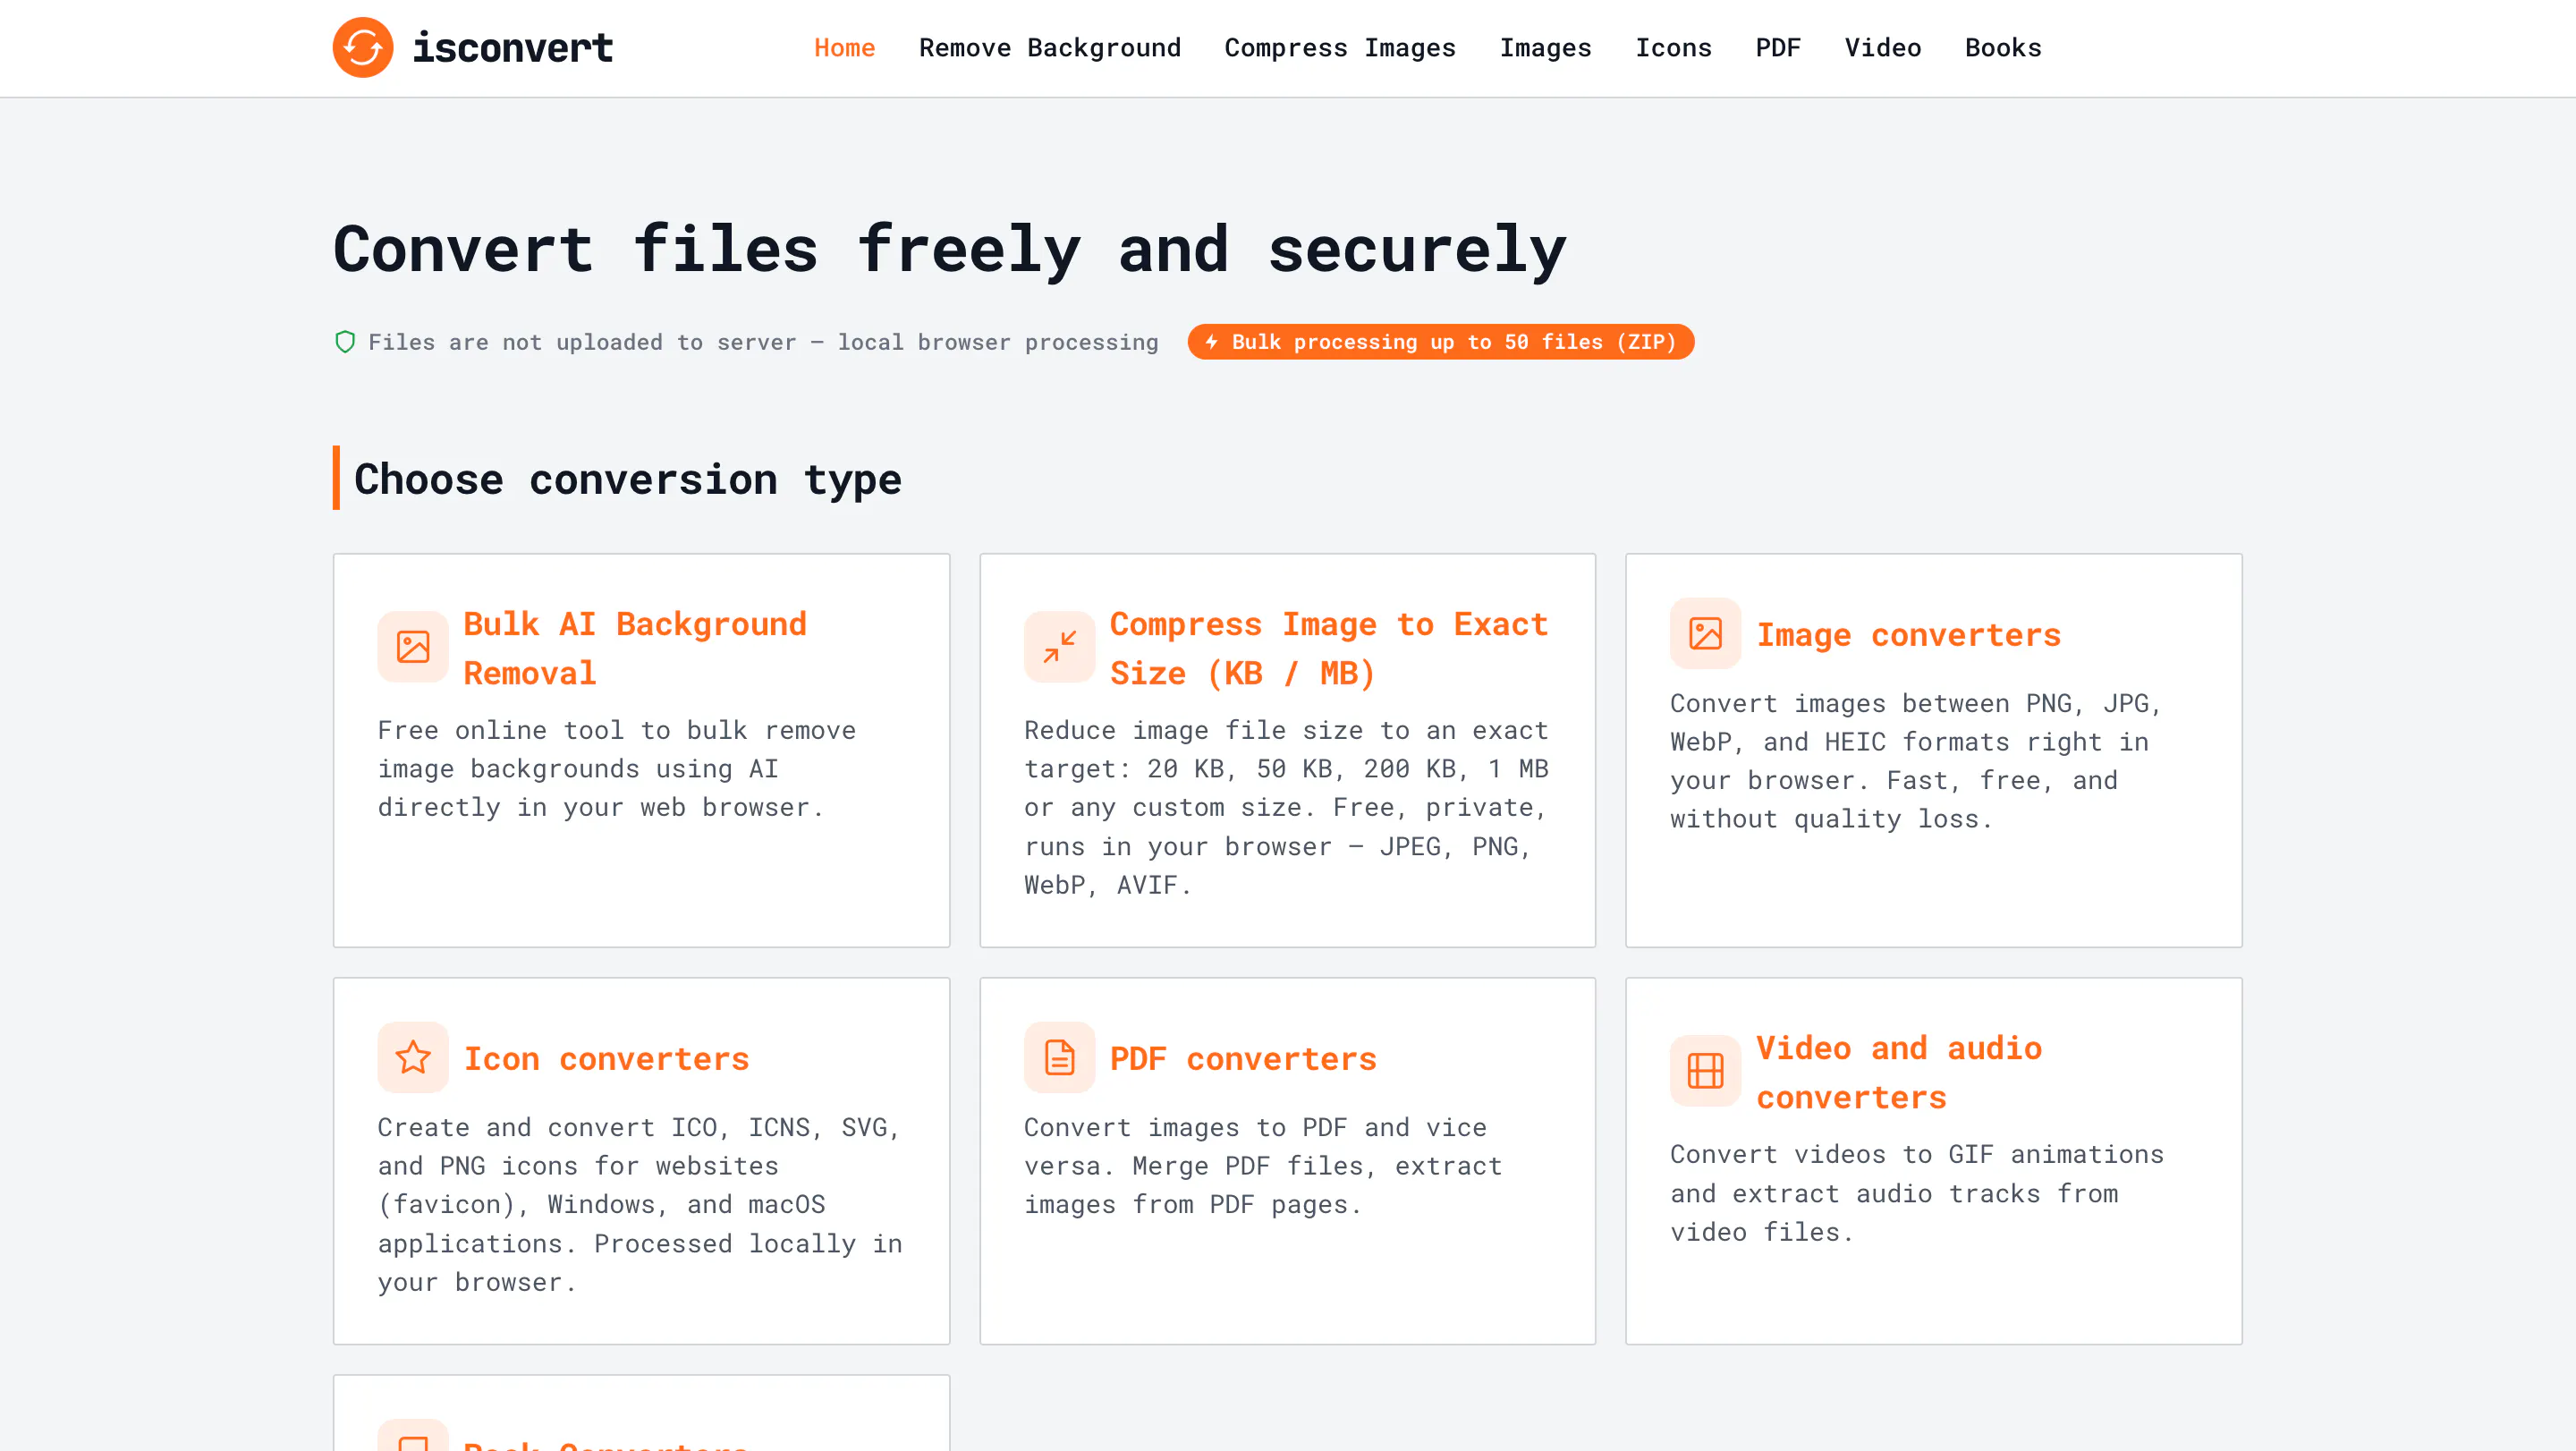This screenshot has width=2576, height=1451.
Task: Click the isconvert brand name text
Action: (x=513, y=48)
